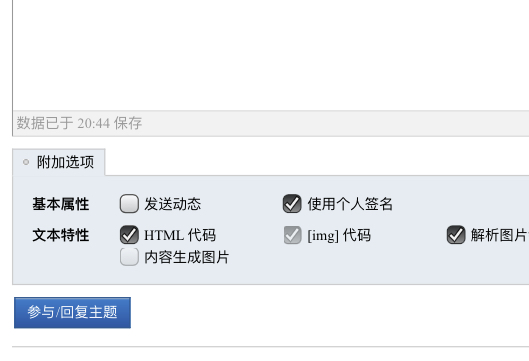
Task: Tick the 内容生成图片 checkbox
Action: click(x=129, y=257)
